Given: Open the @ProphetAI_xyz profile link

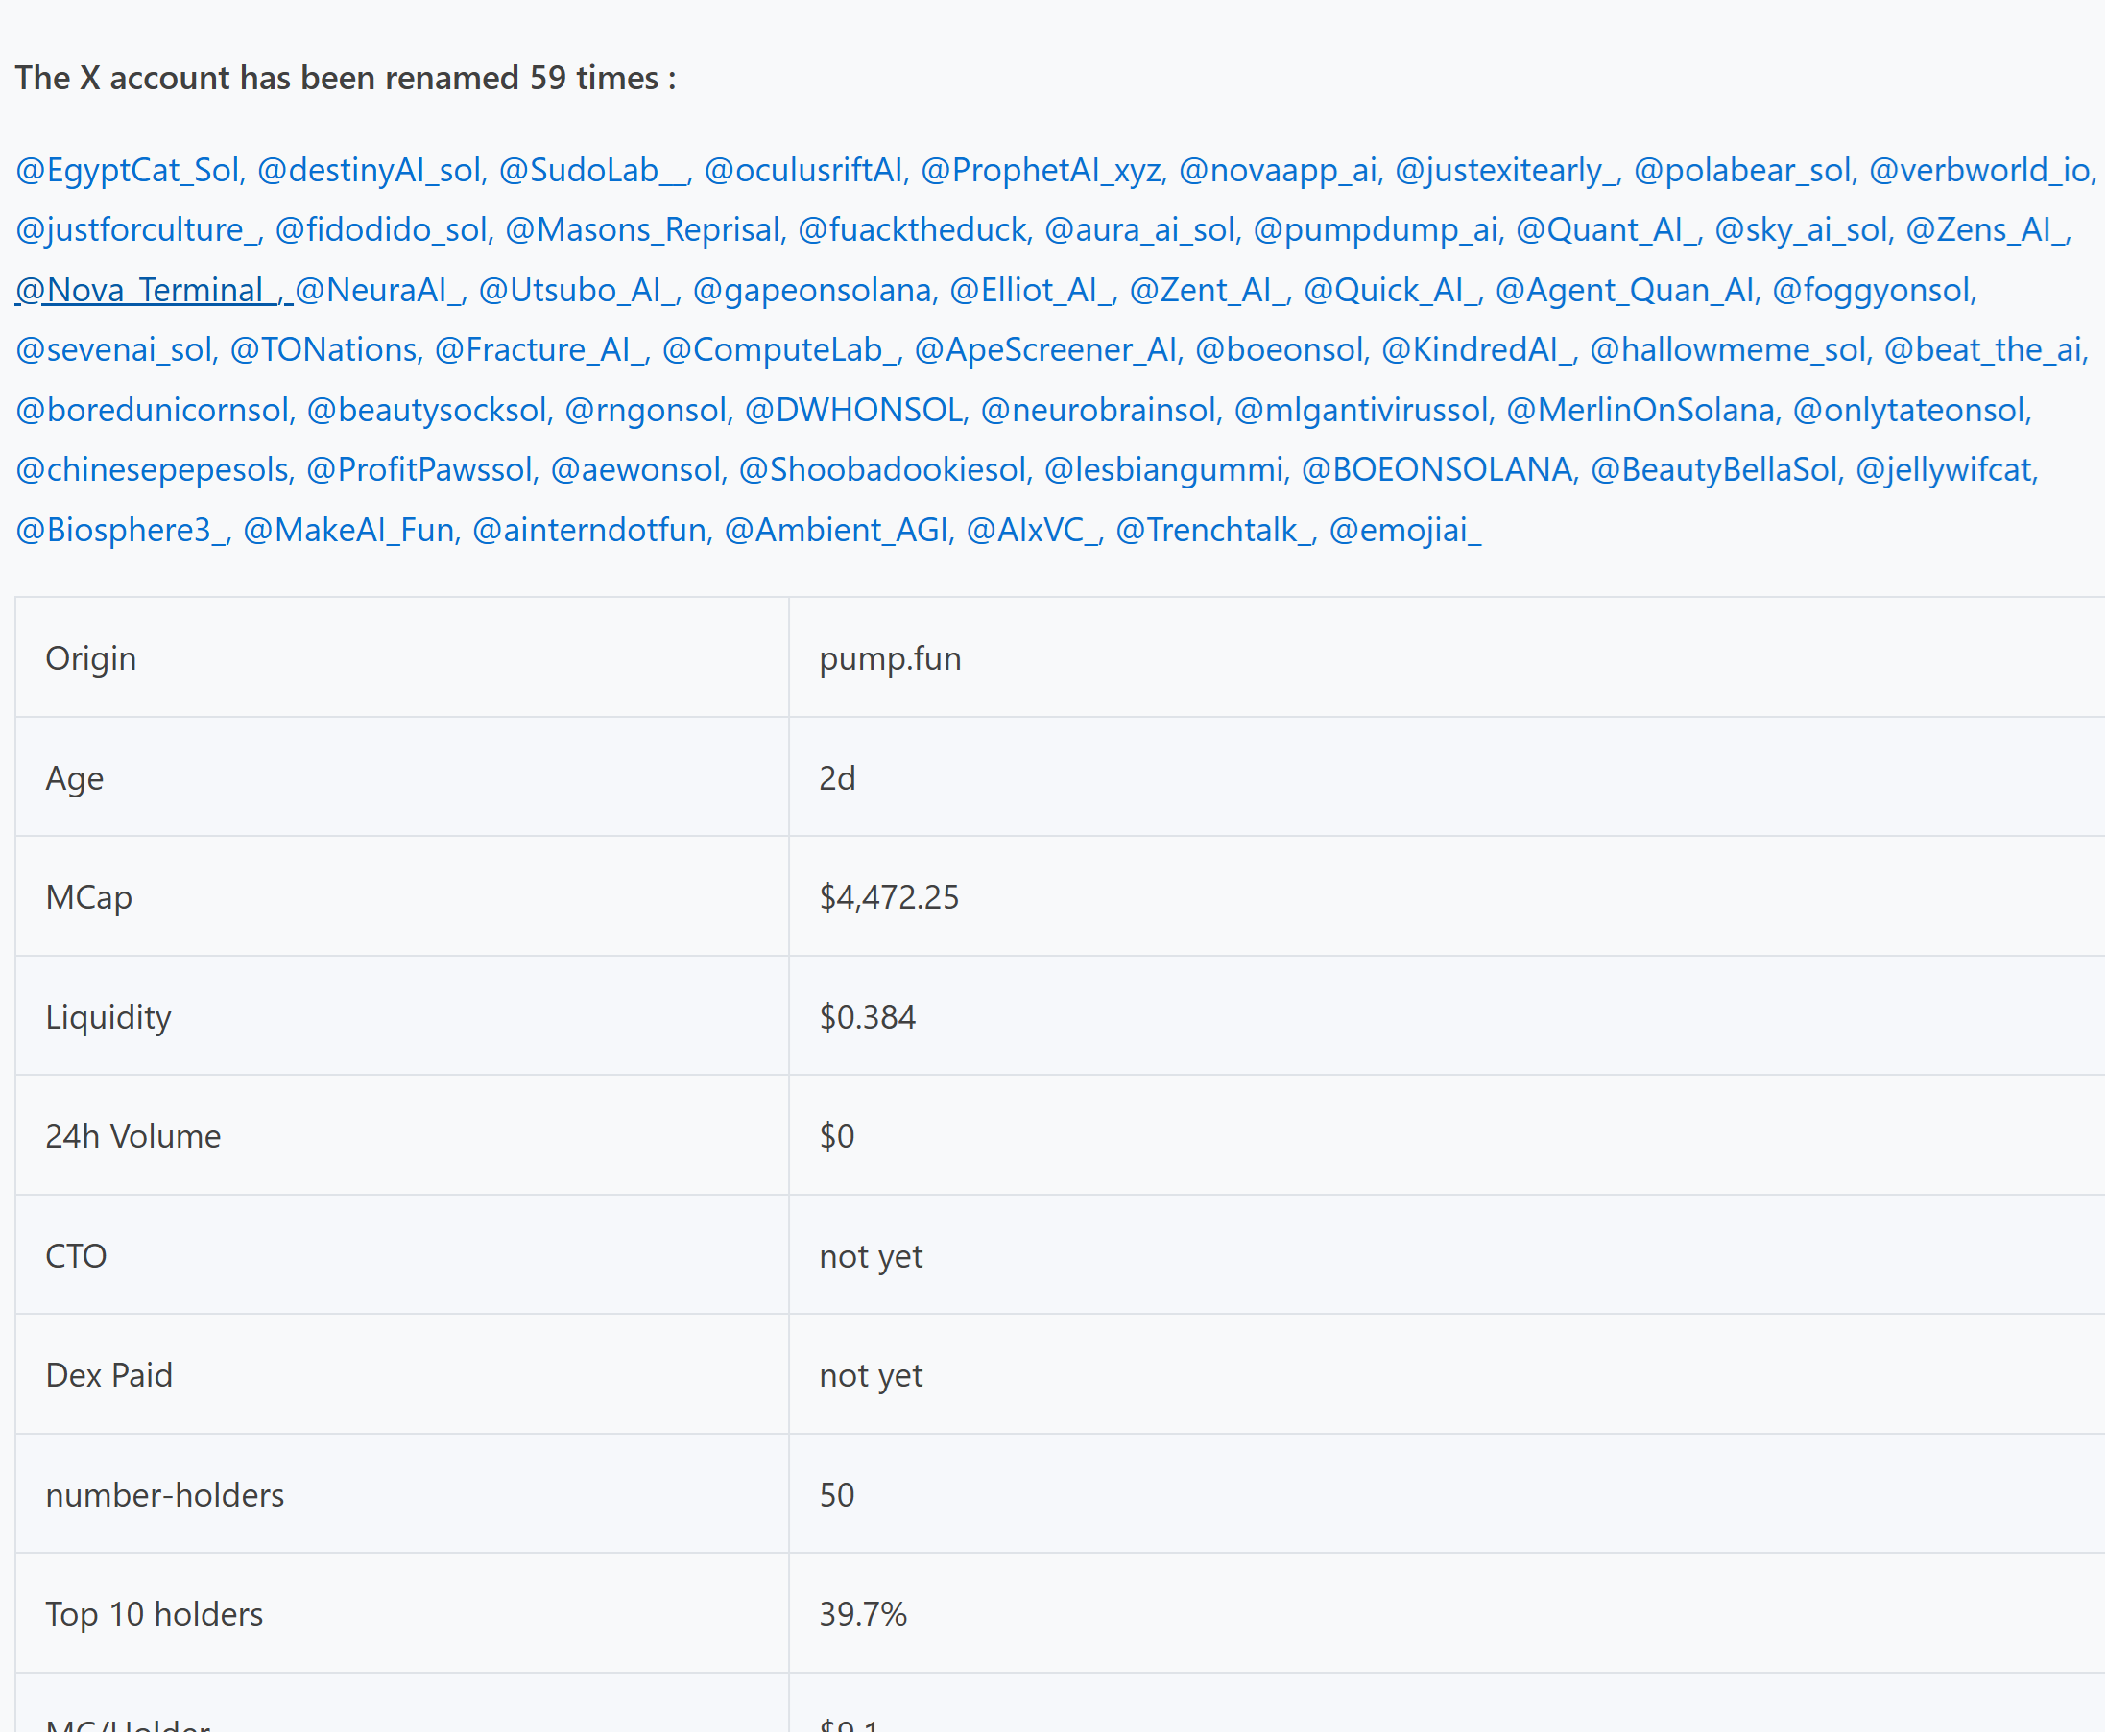Looking at the screenshot, I should pyautogui.click(x=1040, y=170).
